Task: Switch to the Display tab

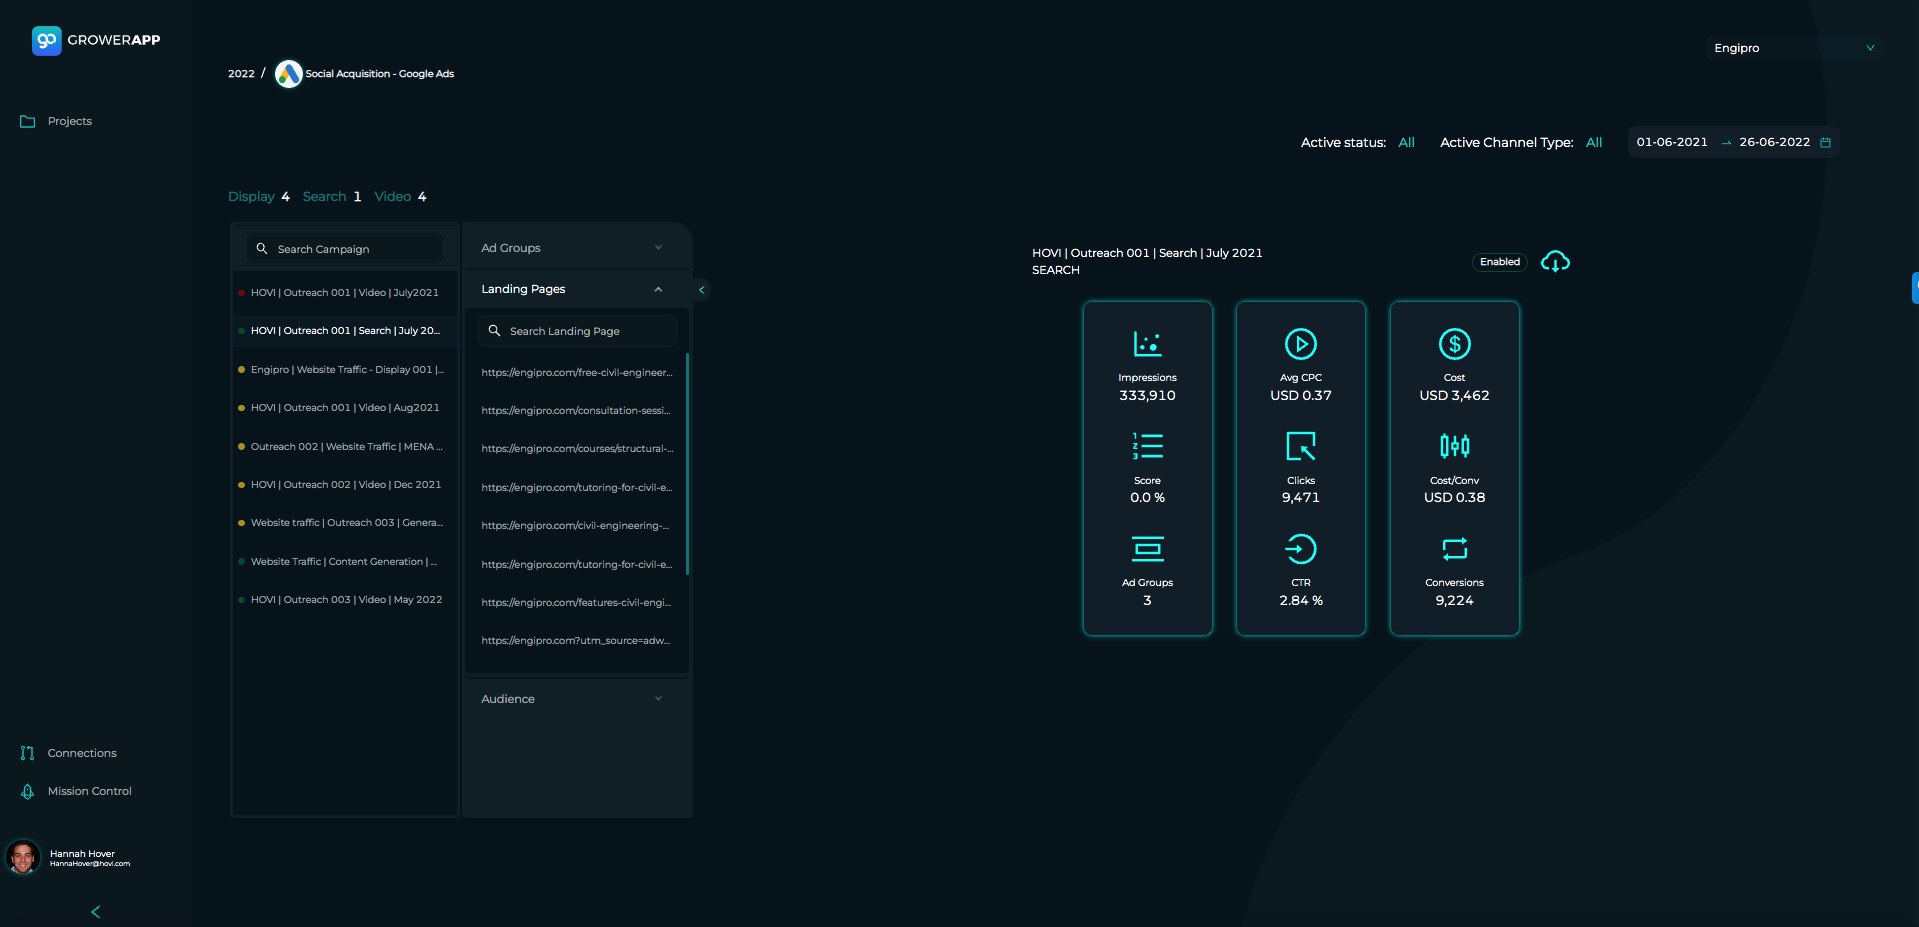Action: click(251, 196)
